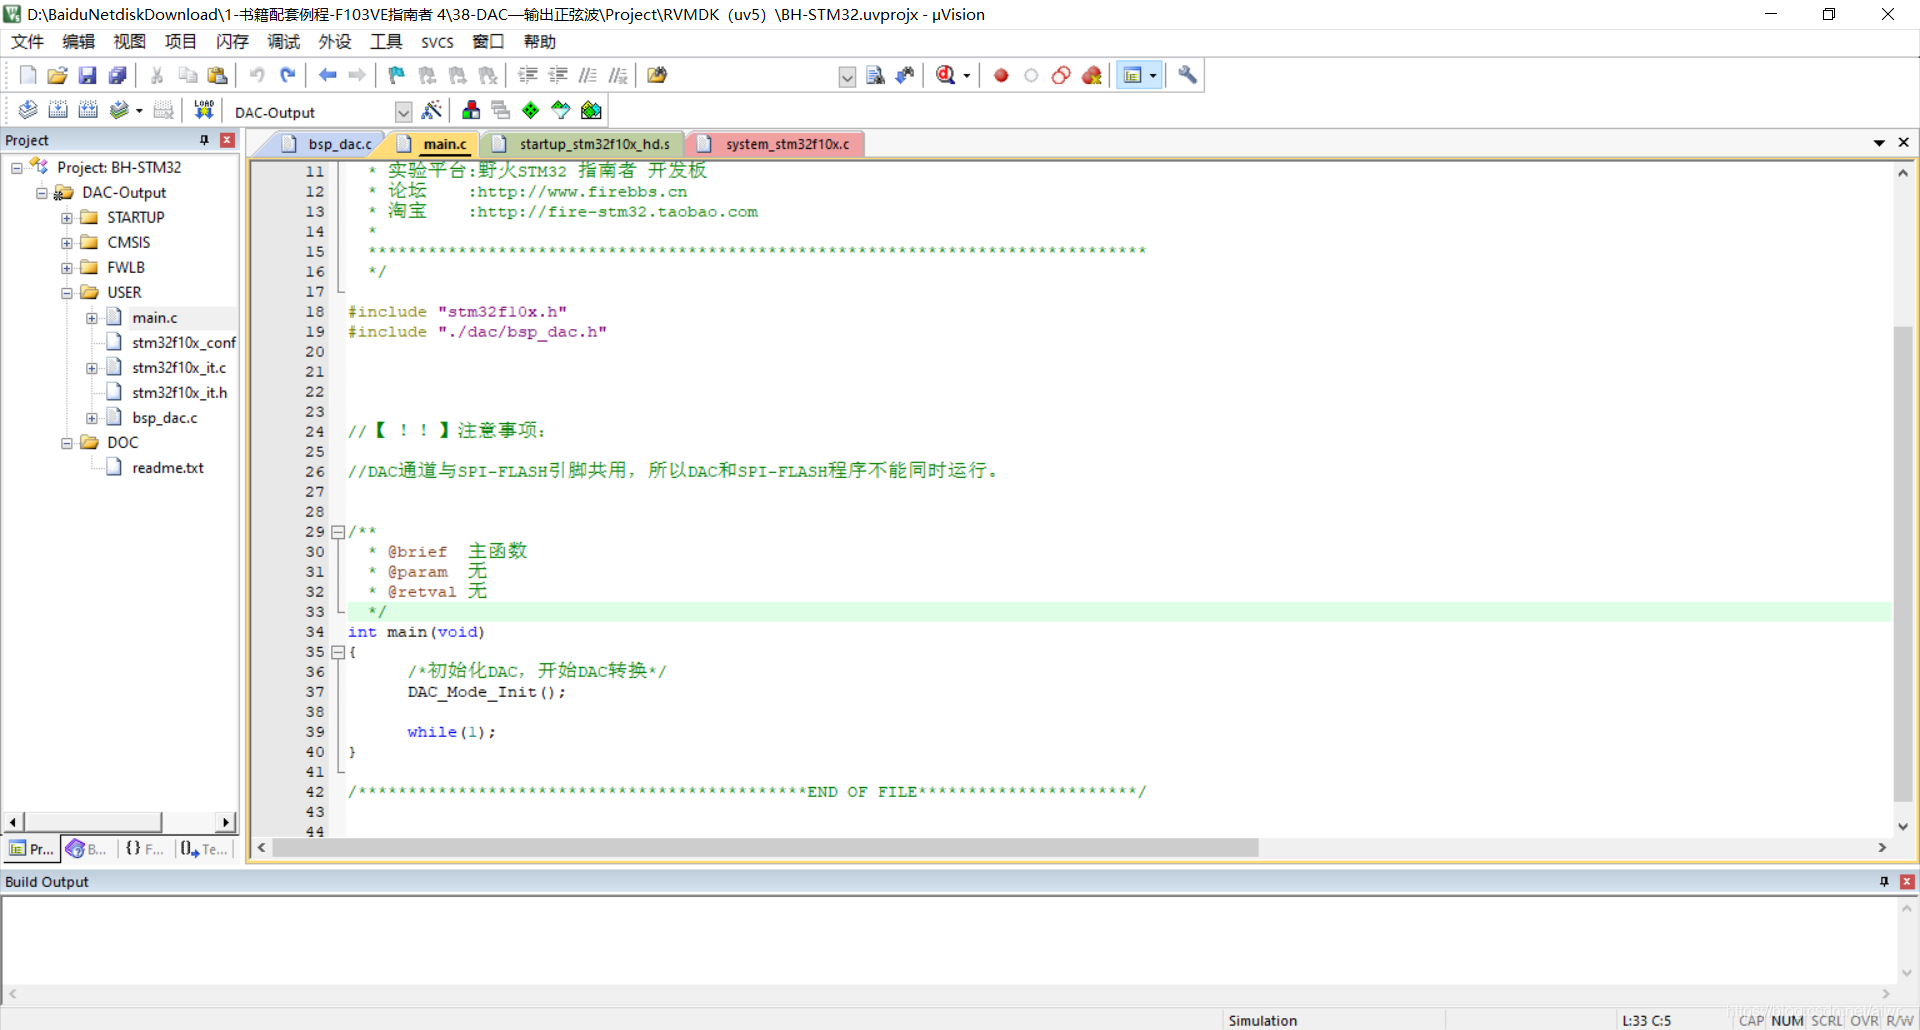Comment selection toolbar icon
The width and height of the screenshot is (1920, 1030).
588,75
